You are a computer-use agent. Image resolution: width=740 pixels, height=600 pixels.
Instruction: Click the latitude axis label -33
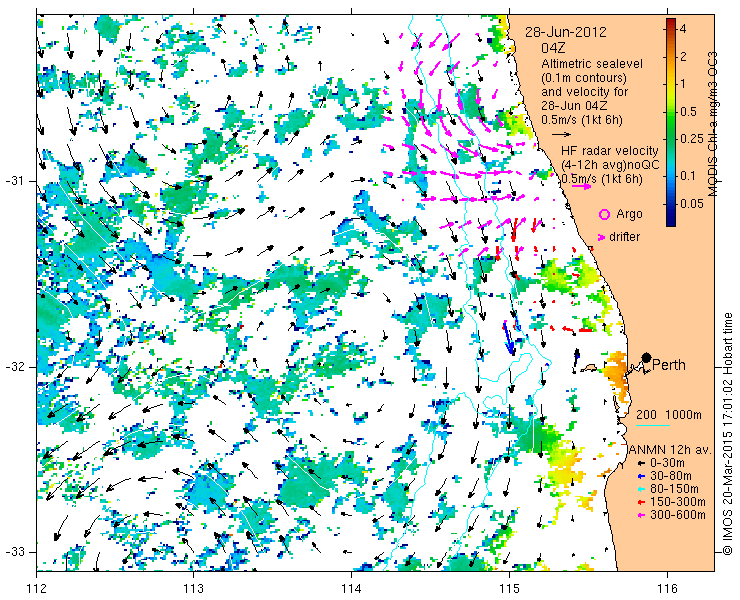click(x=15, y=551)
